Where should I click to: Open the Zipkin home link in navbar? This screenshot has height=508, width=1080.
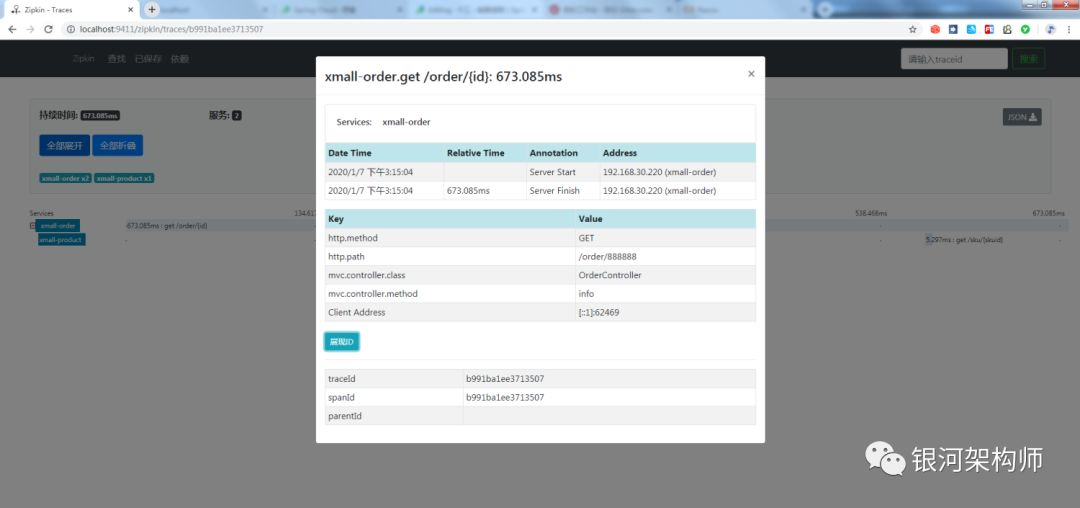[x=84, y=59]
